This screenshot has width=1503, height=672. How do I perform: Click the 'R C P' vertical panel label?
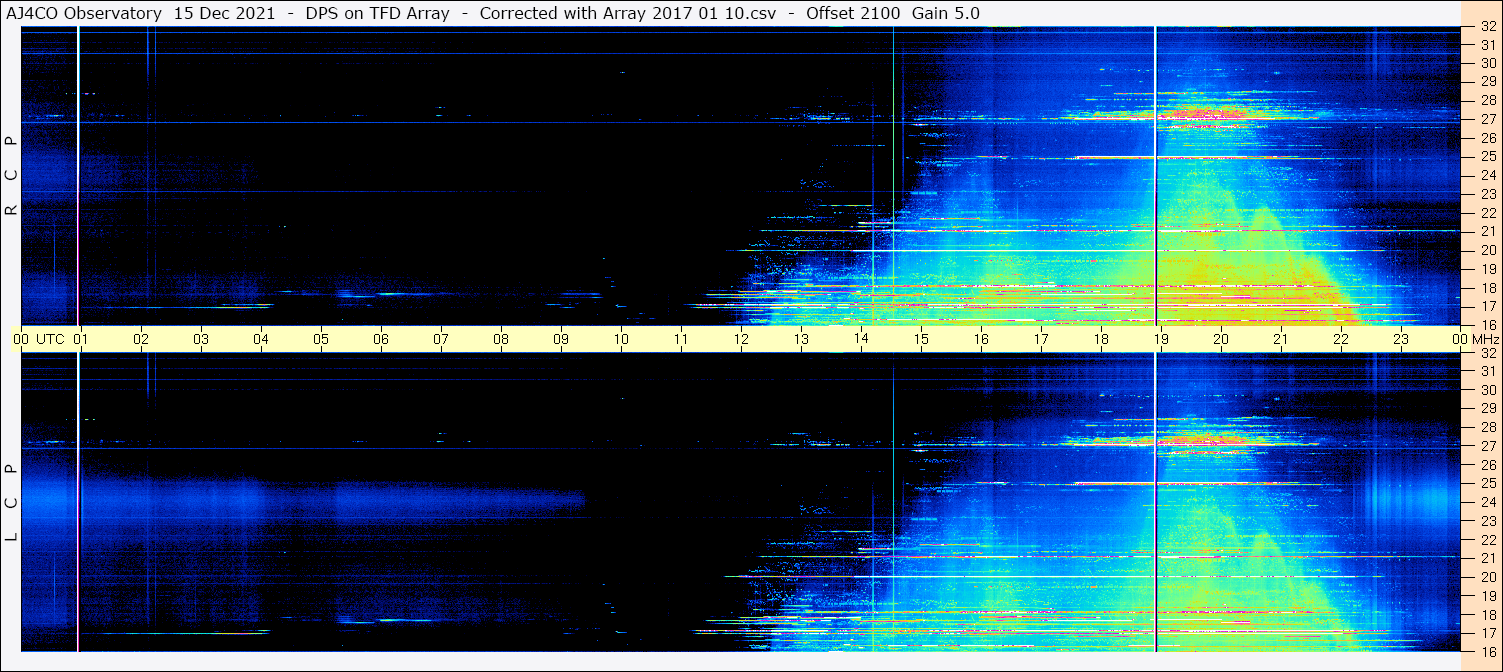tap(11, 175)
